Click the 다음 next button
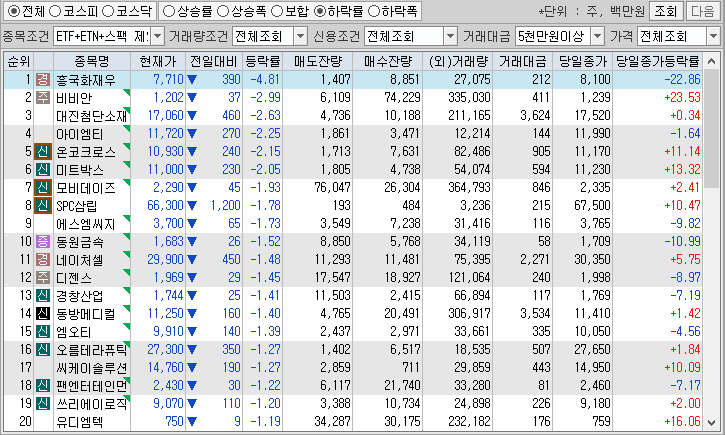725x435 pixels. point(702,11)
